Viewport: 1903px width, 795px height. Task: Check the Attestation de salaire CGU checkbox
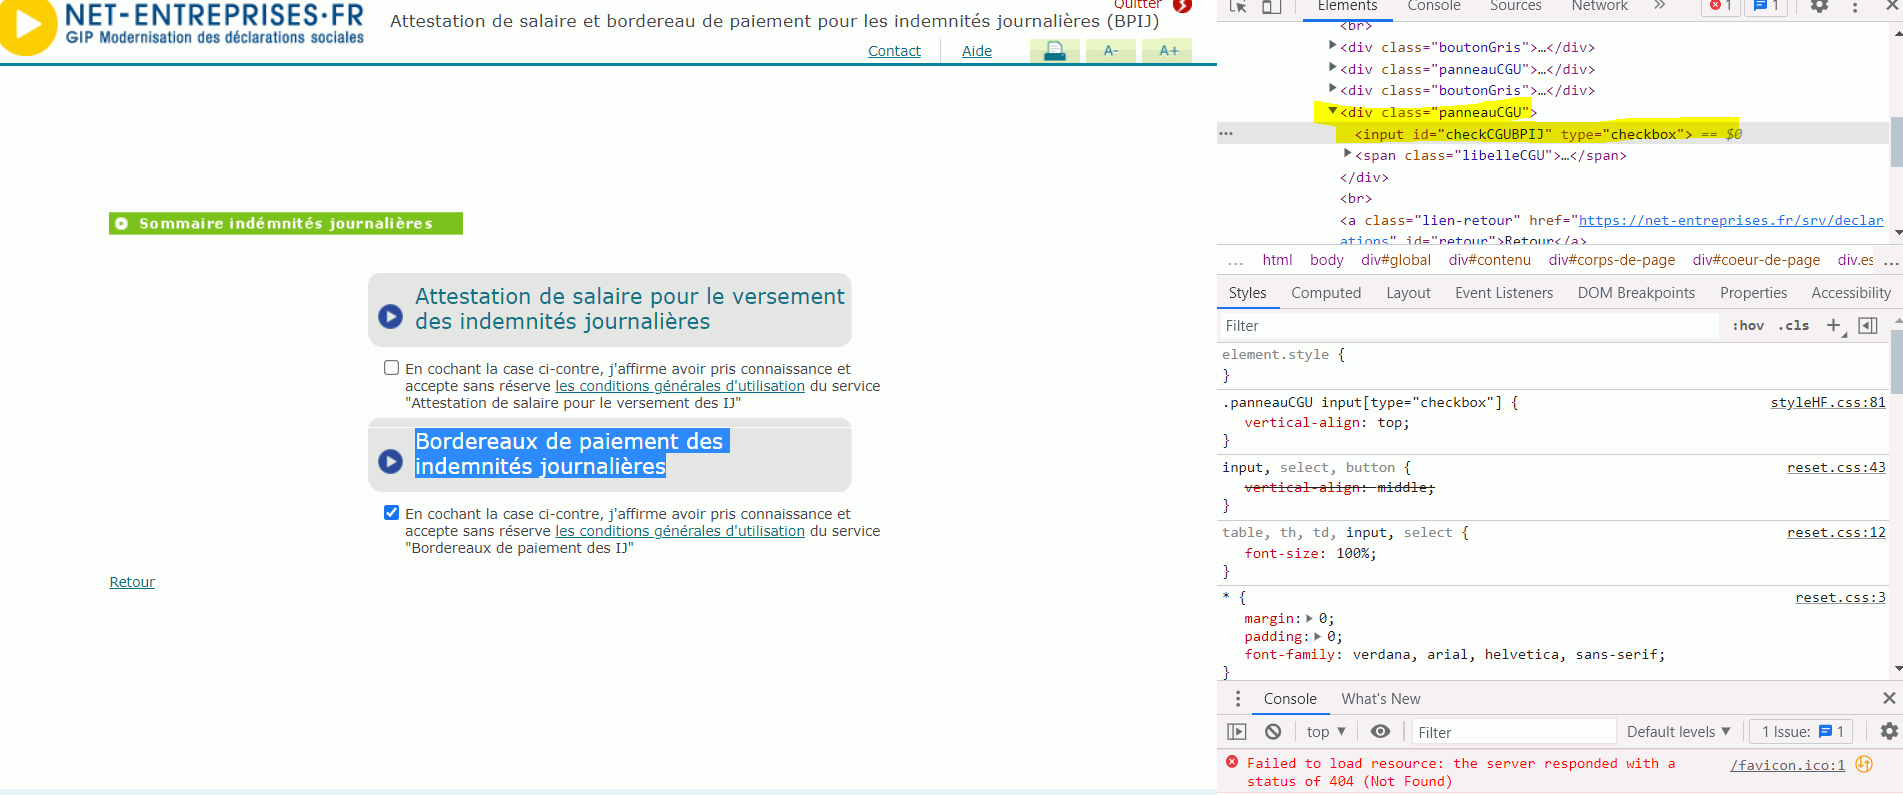pos(392,368)
